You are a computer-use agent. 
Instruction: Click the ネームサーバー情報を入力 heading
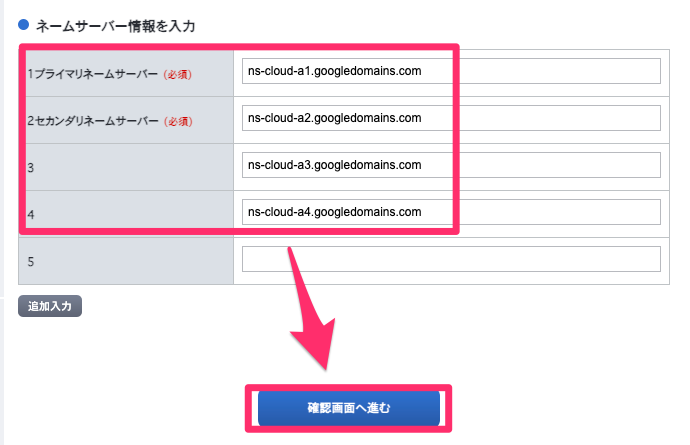pos(115,26)
